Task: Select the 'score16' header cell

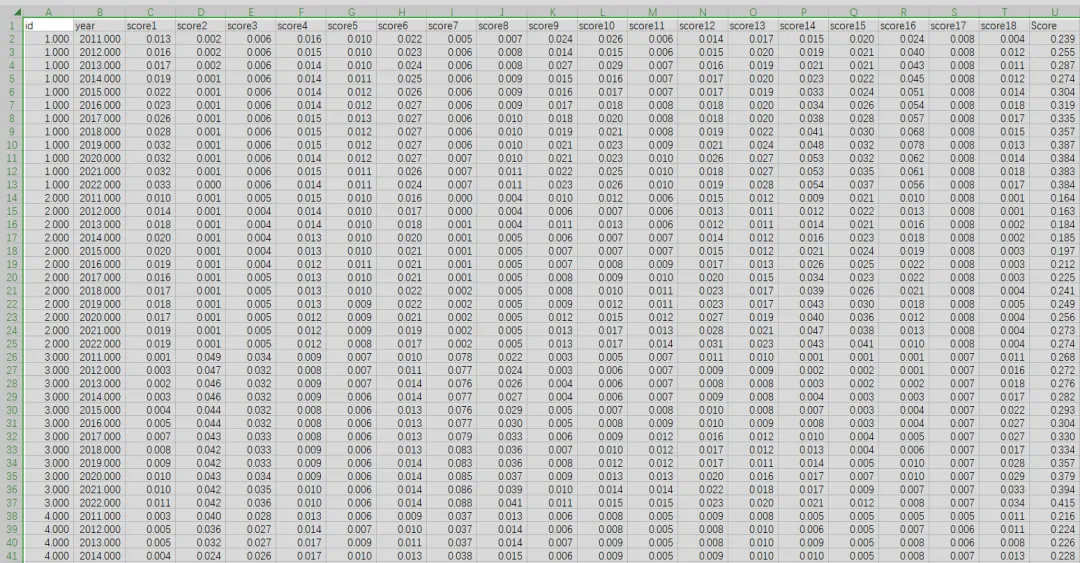Action: click(x=904, y=25)
